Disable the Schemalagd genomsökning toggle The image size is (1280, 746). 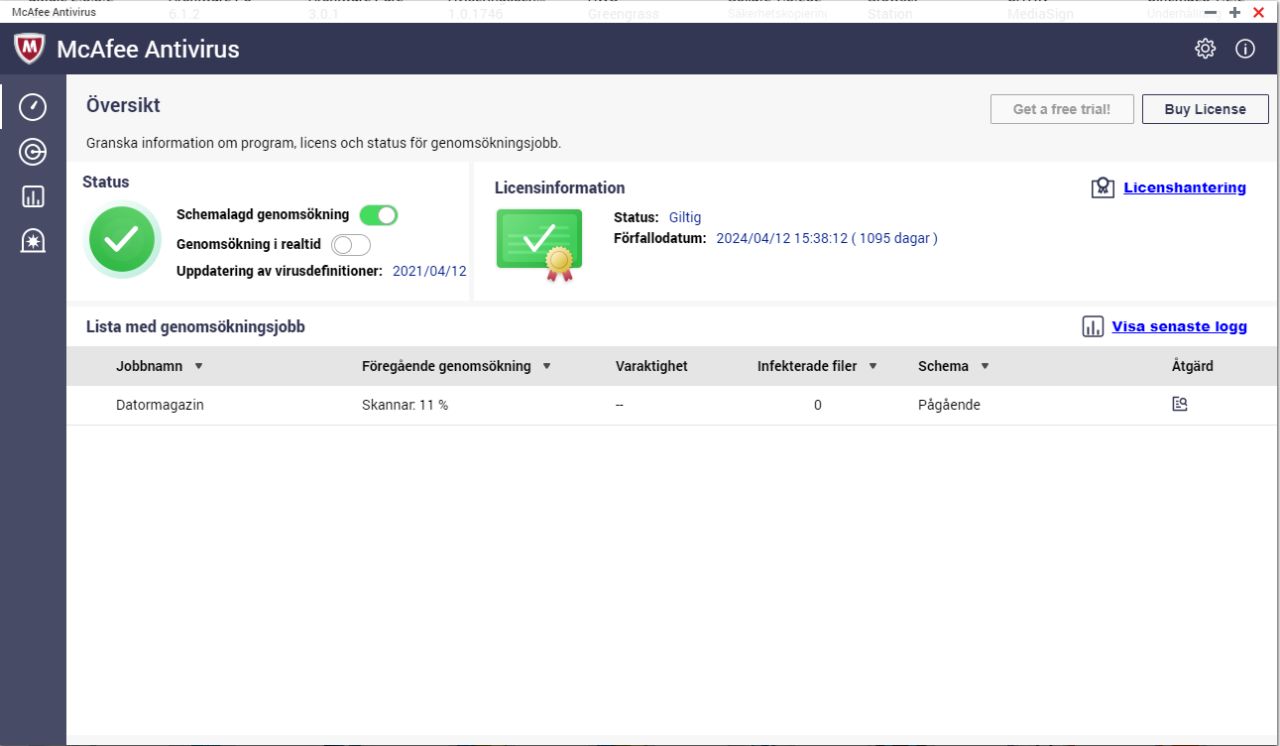[379, 215]
